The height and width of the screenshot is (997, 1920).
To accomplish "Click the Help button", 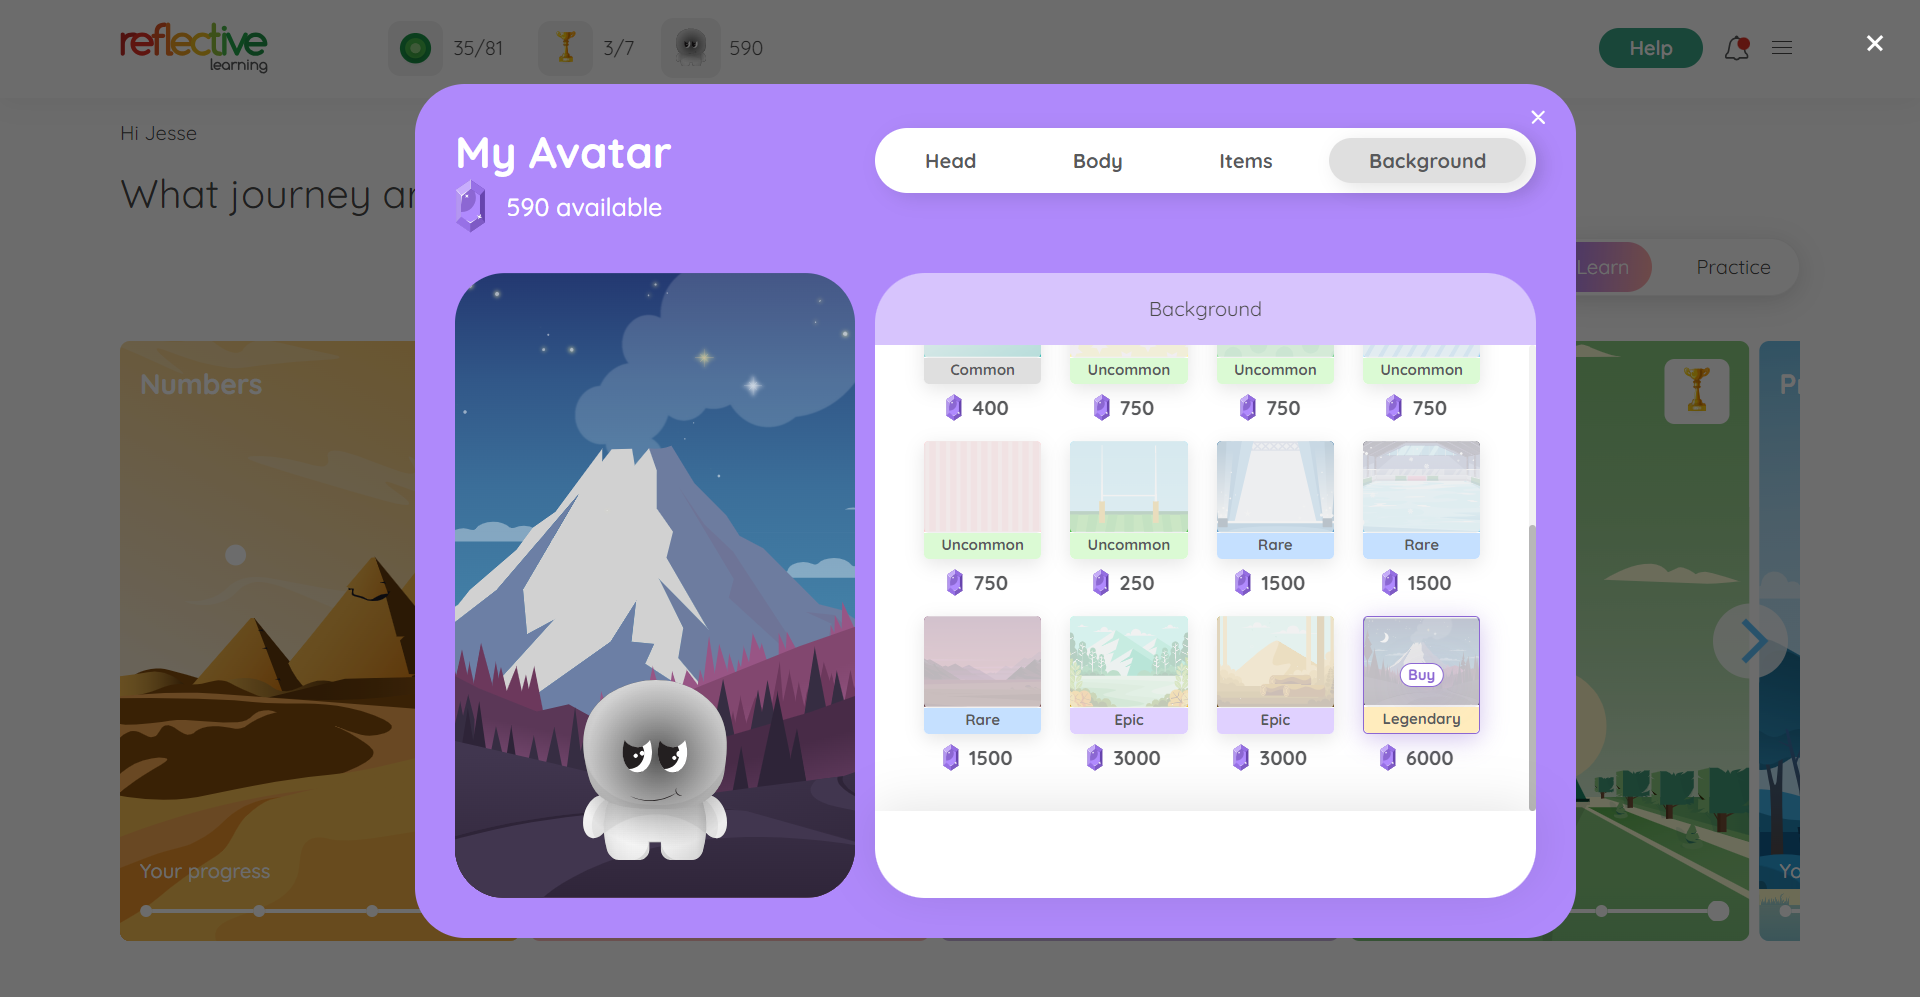I will point(1650,48).
